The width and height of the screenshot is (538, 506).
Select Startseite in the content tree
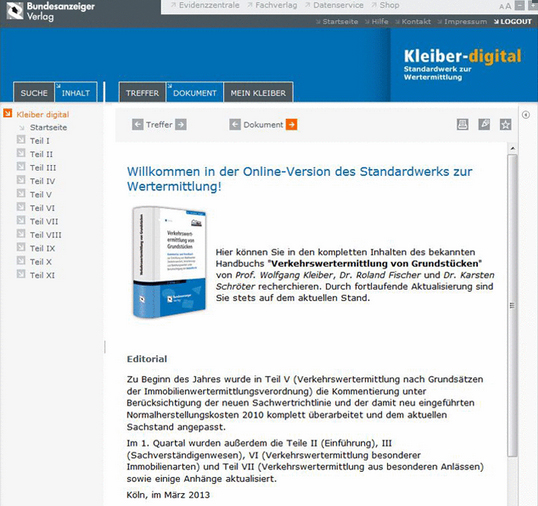(x=48, y=127)
